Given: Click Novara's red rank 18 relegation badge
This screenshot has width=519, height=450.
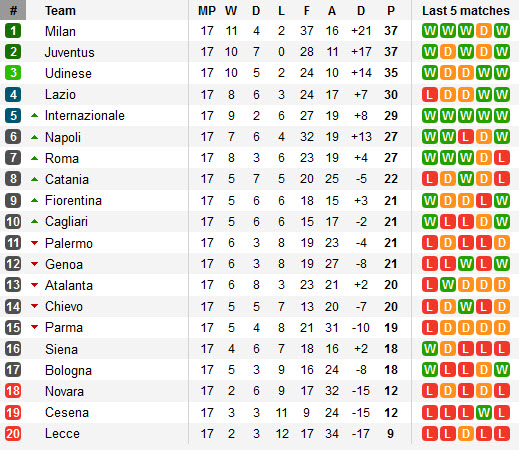Looking at the screenshot, I should pyautogui.click(x=13, y=391).
